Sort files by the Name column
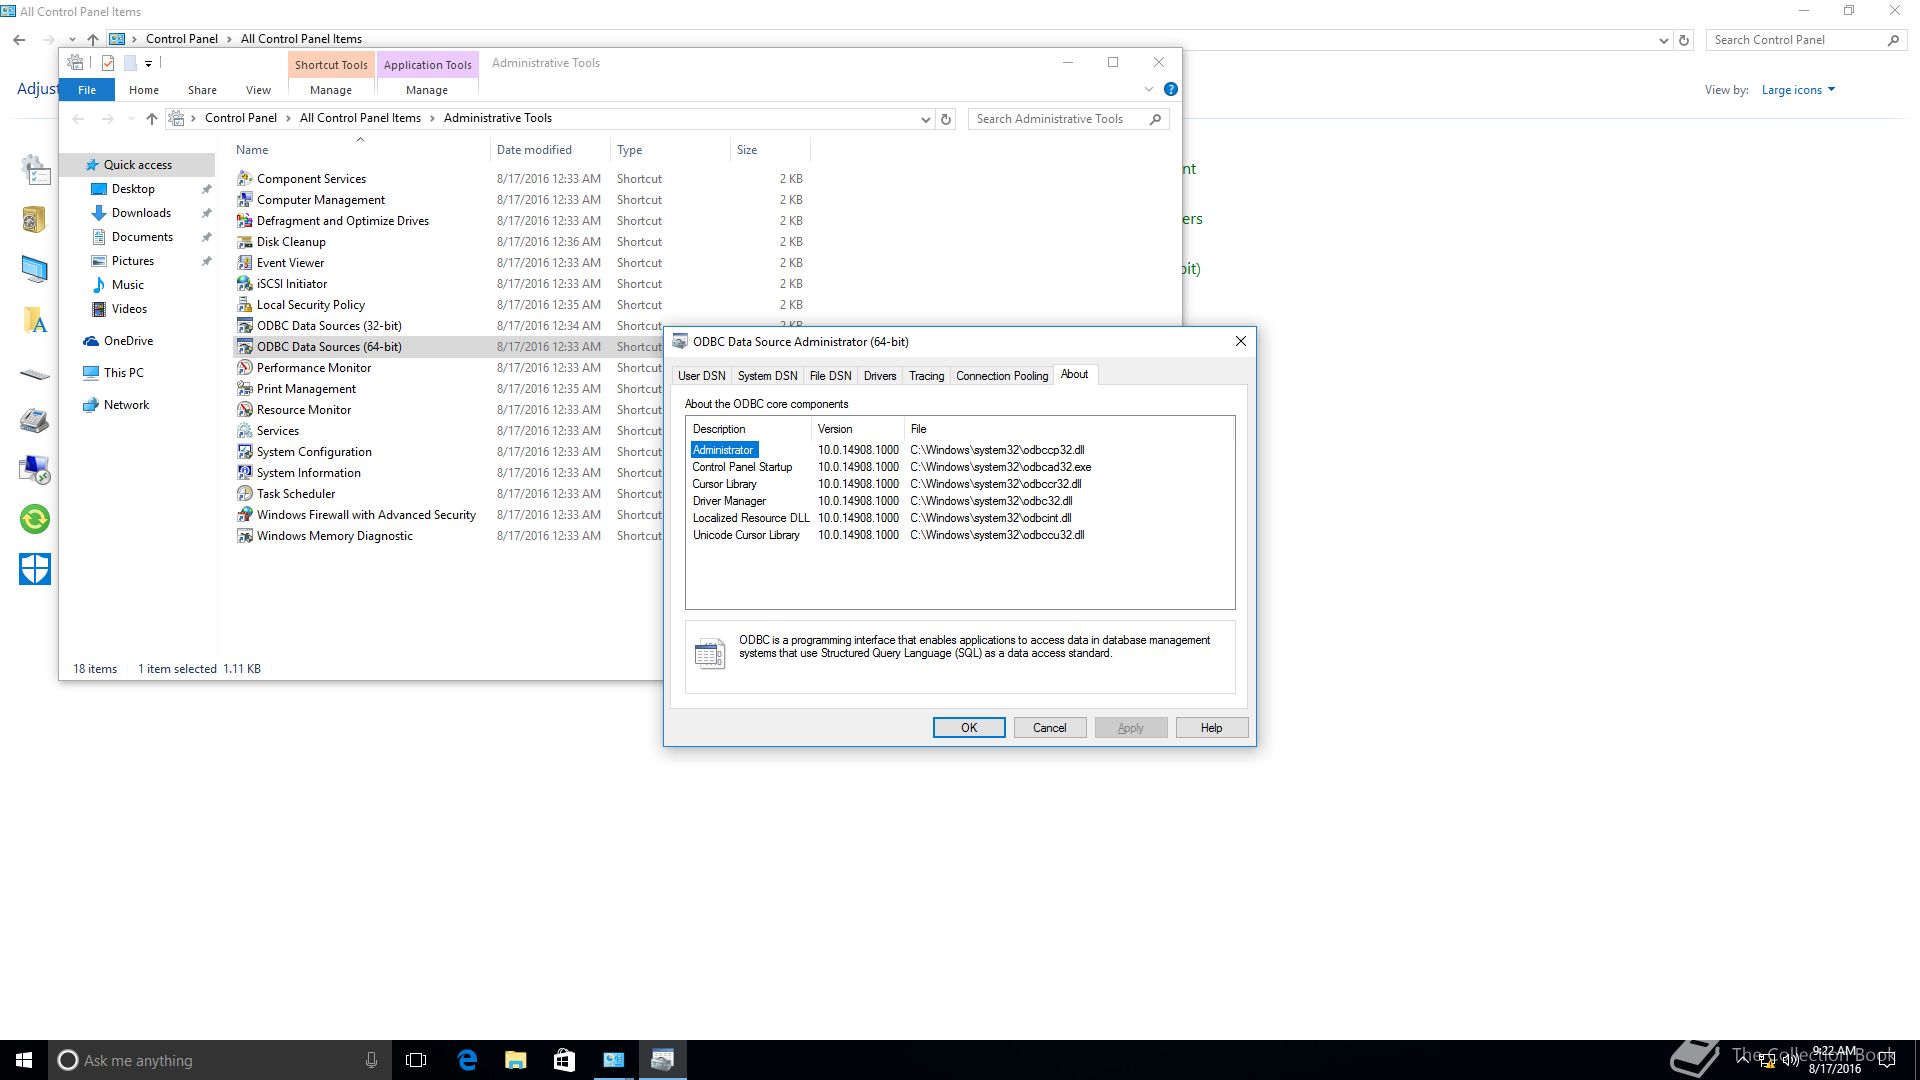Viewport: 1920px width, 1080px height. [360, 150]
